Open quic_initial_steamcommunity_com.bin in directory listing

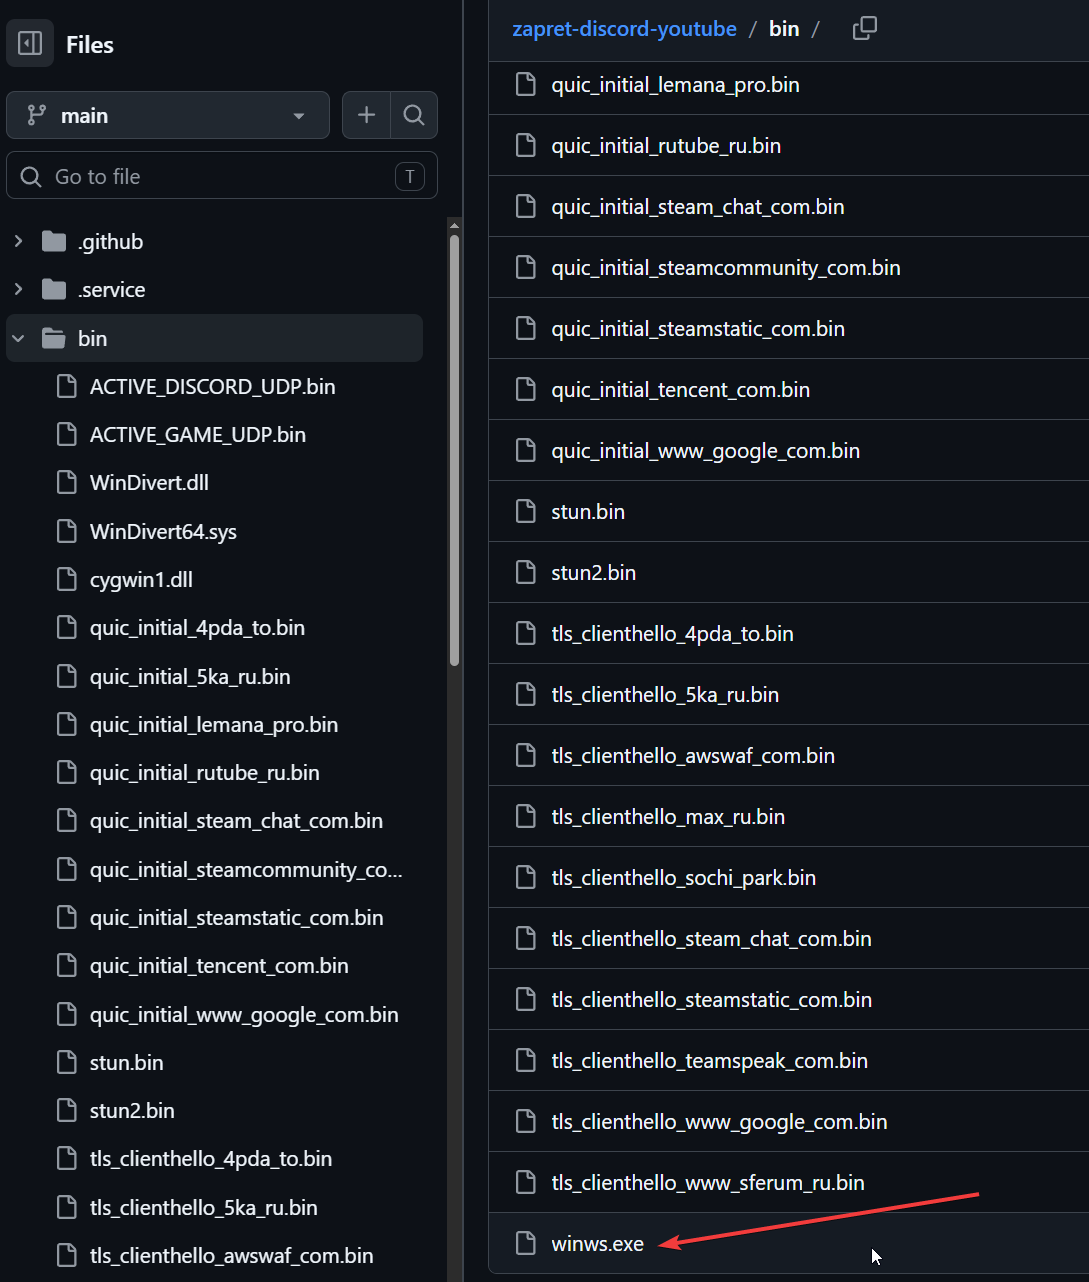tap(726, 267)
